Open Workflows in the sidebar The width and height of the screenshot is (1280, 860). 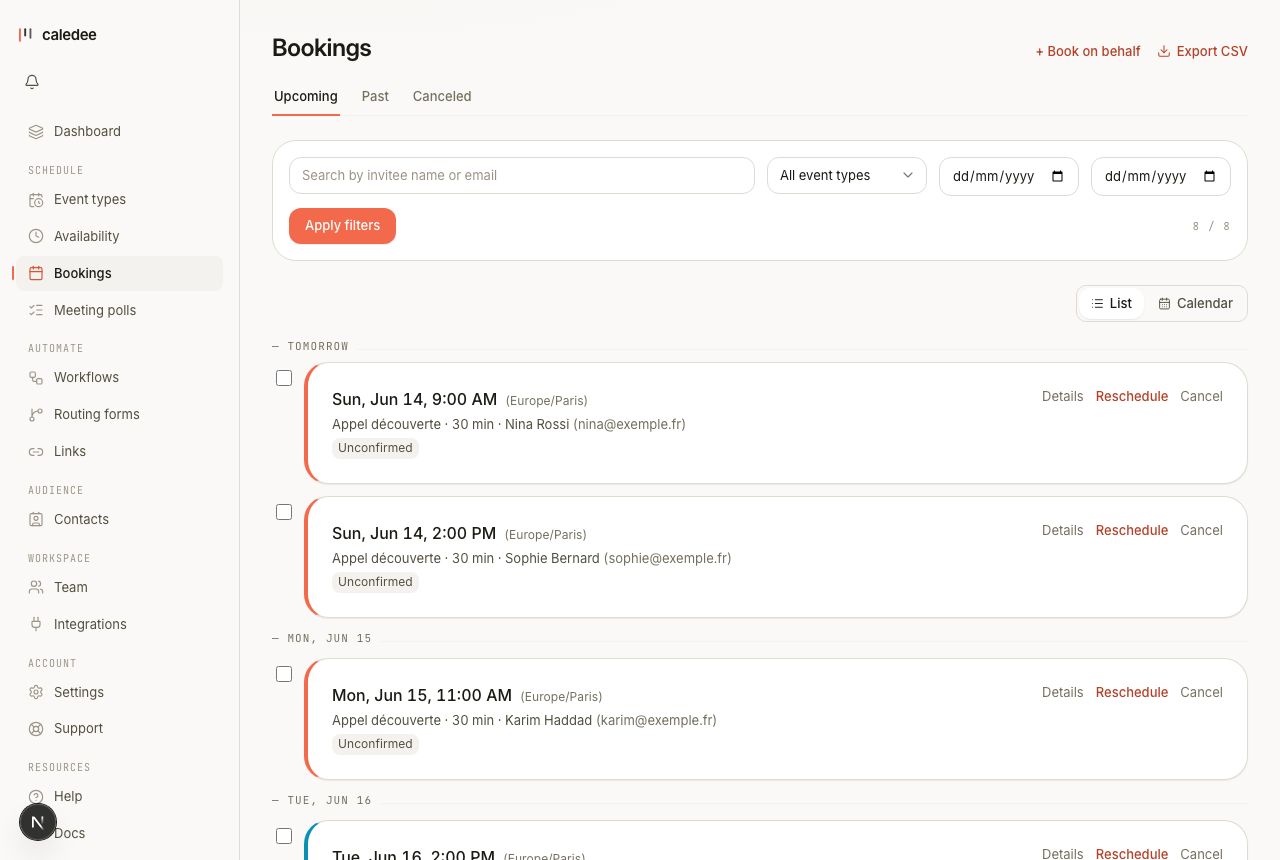tap(120, 377)
